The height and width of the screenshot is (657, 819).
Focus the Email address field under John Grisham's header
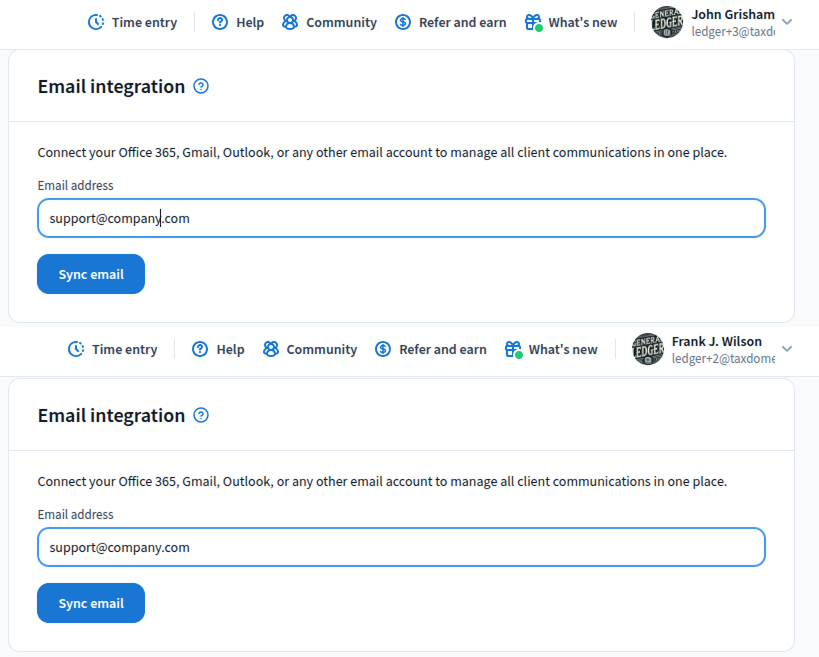(x=400, y=218)
